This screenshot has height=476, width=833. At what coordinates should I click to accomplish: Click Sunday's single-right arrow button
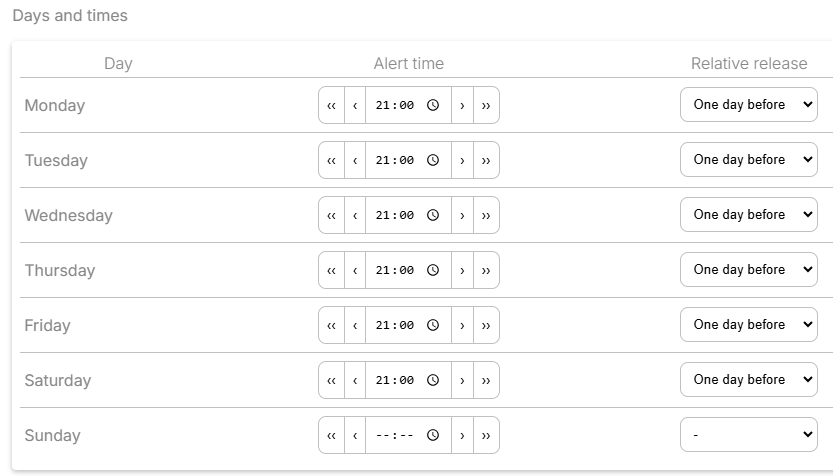click(x=462, y=435)
